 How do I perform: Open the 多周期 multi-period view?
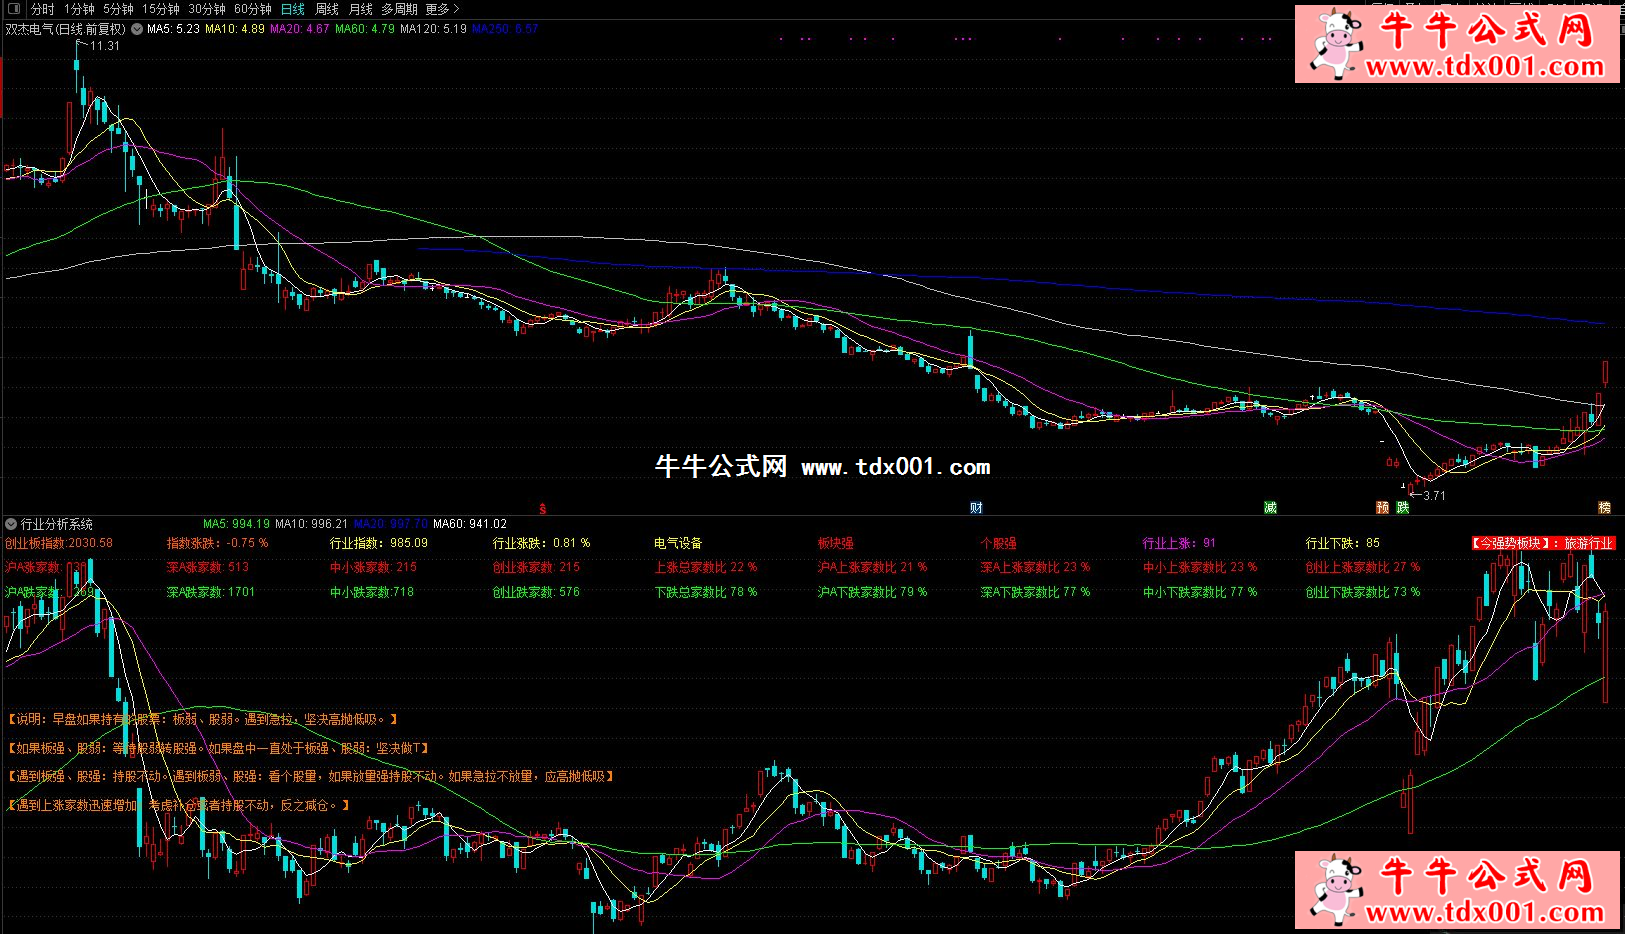(399, 9)
